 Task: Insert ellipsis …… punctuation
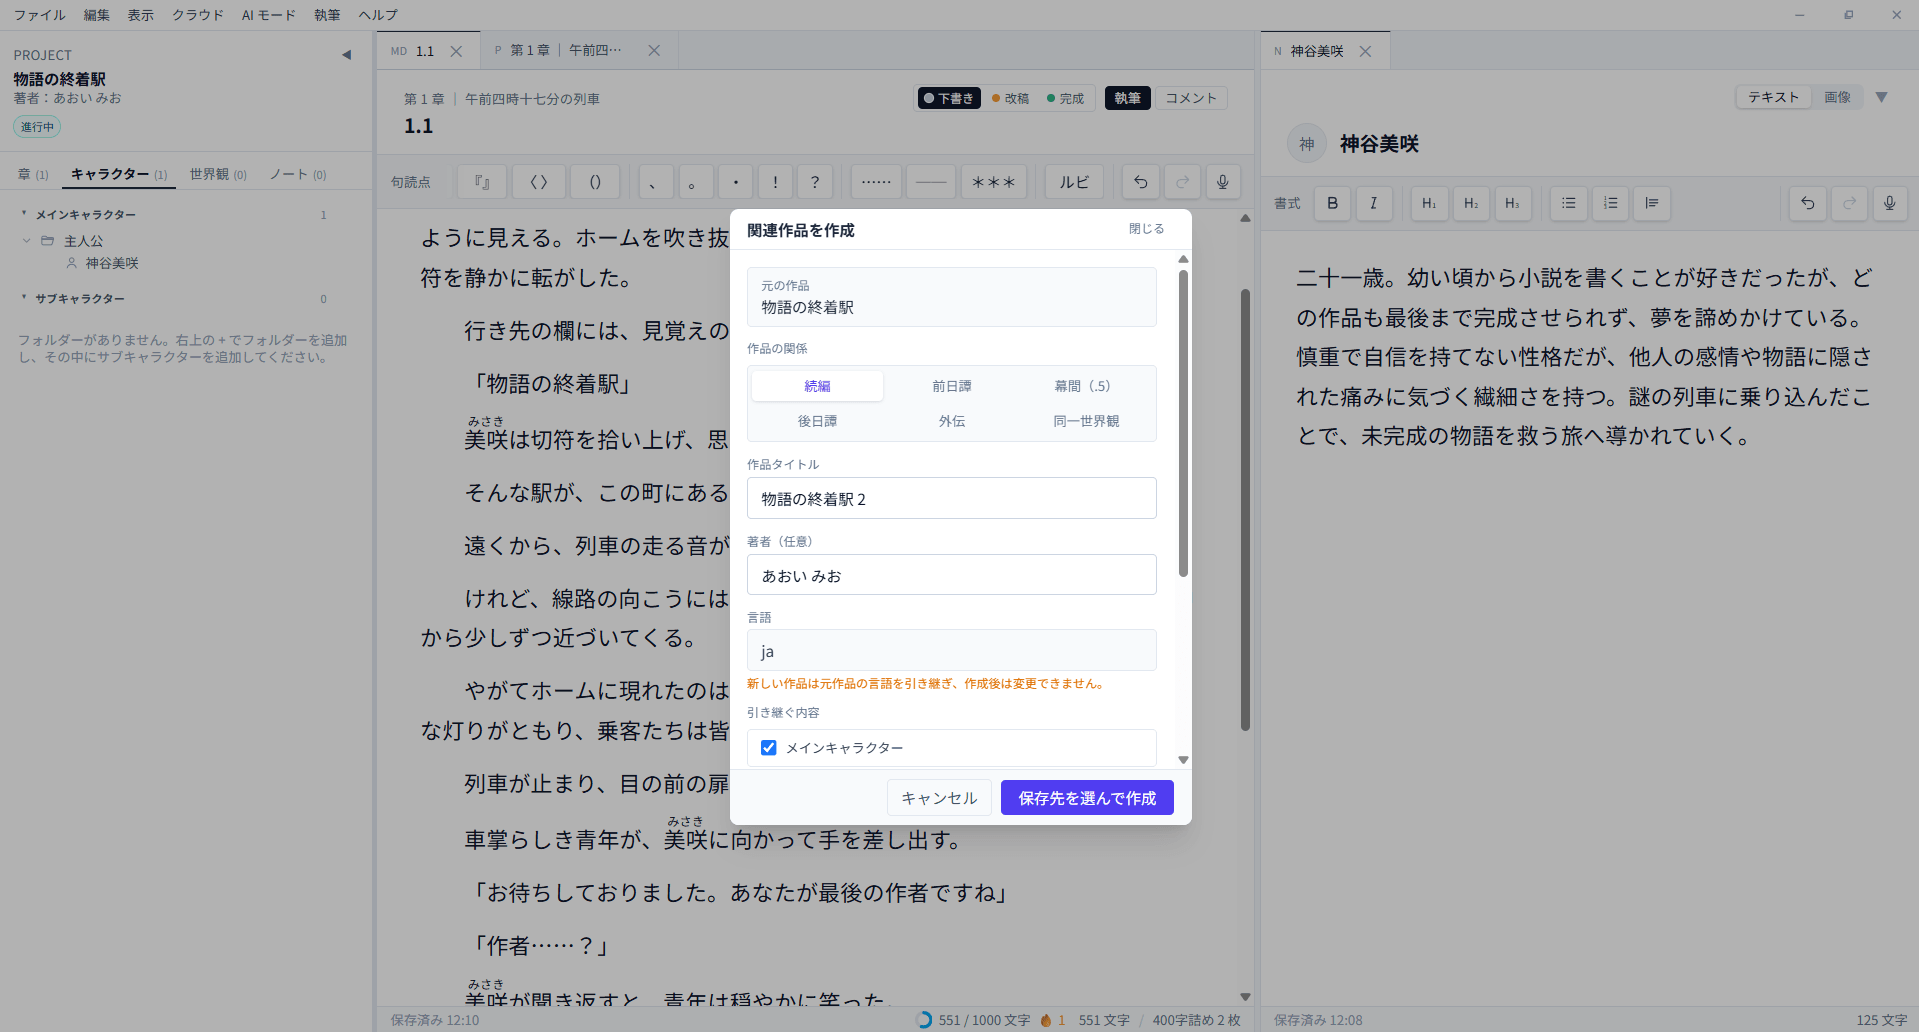[x=876, y=182]
